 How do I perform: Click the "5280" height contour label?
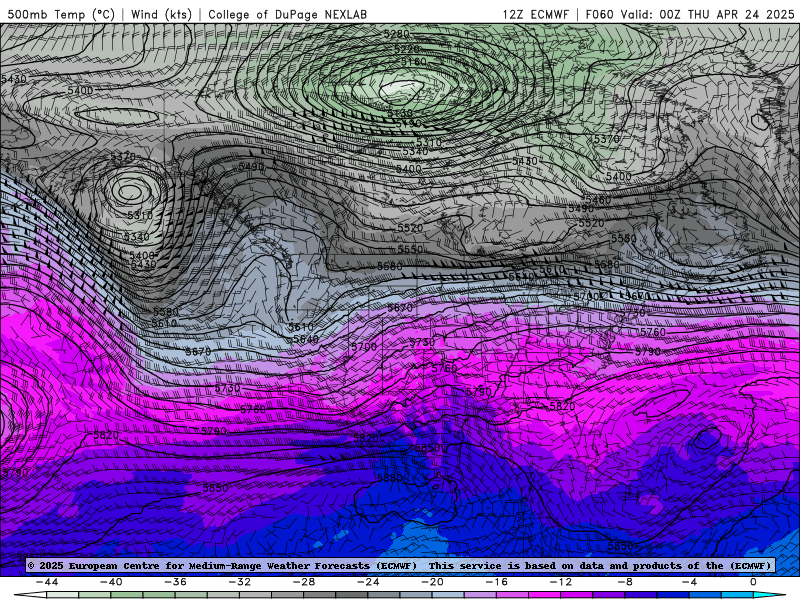click(397, 34)
